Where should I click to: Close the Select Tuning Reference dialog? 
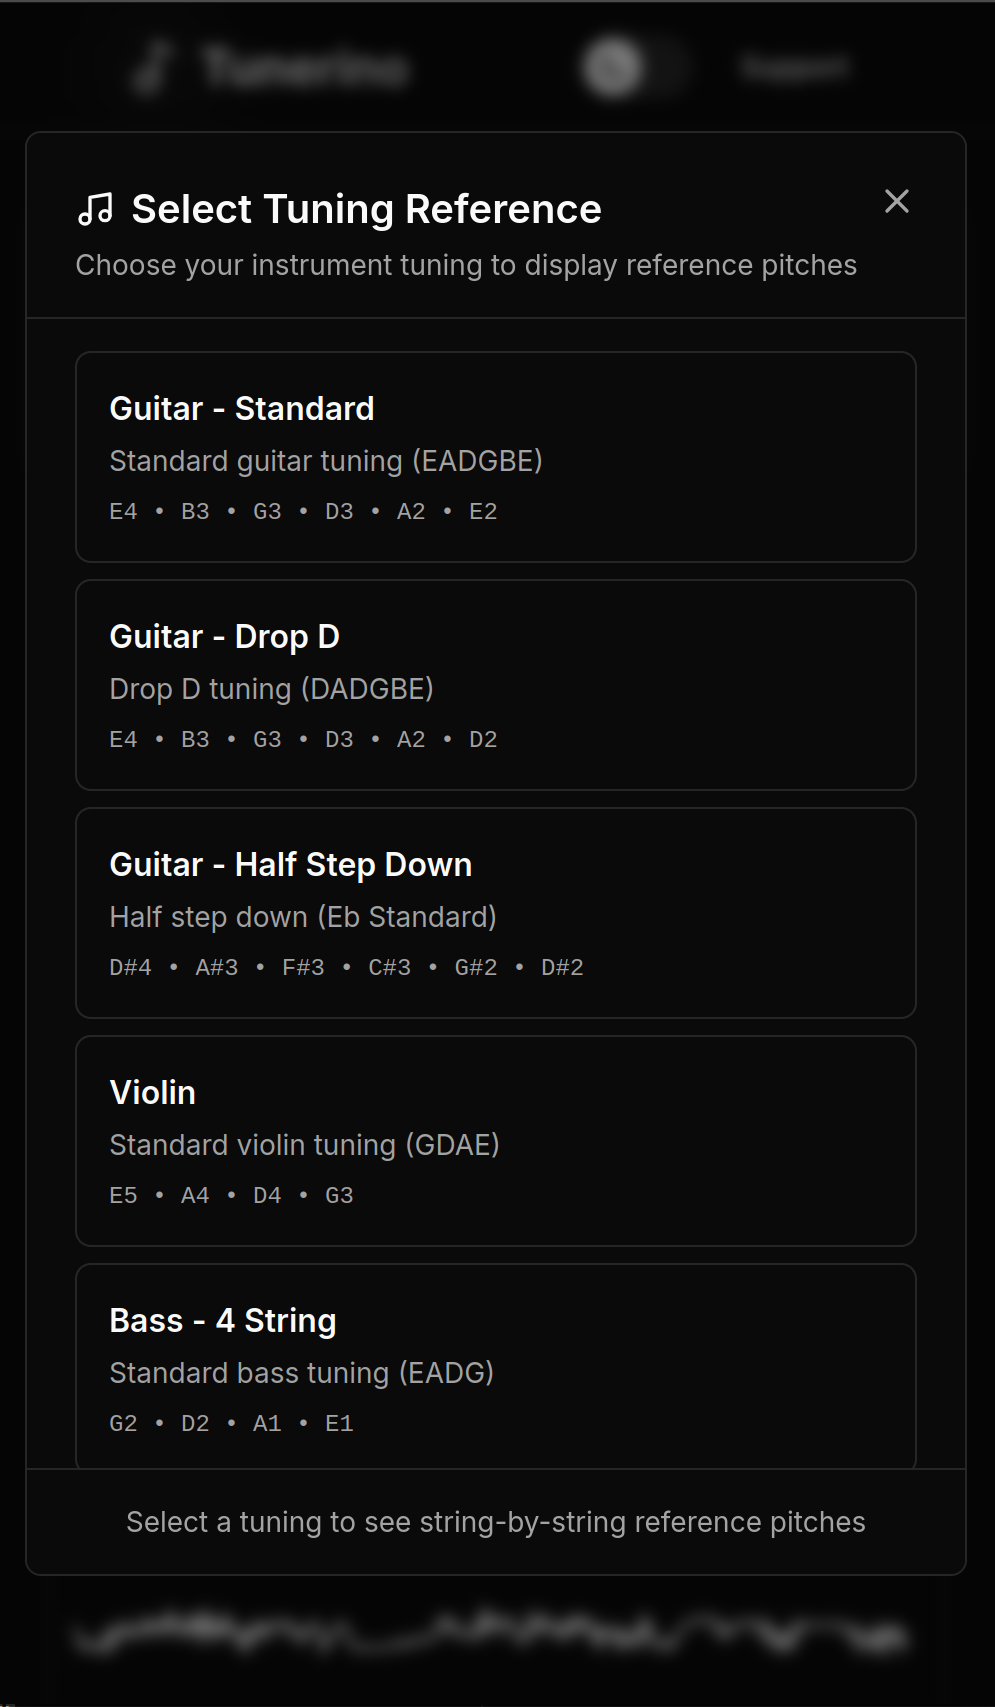(897, 201)
